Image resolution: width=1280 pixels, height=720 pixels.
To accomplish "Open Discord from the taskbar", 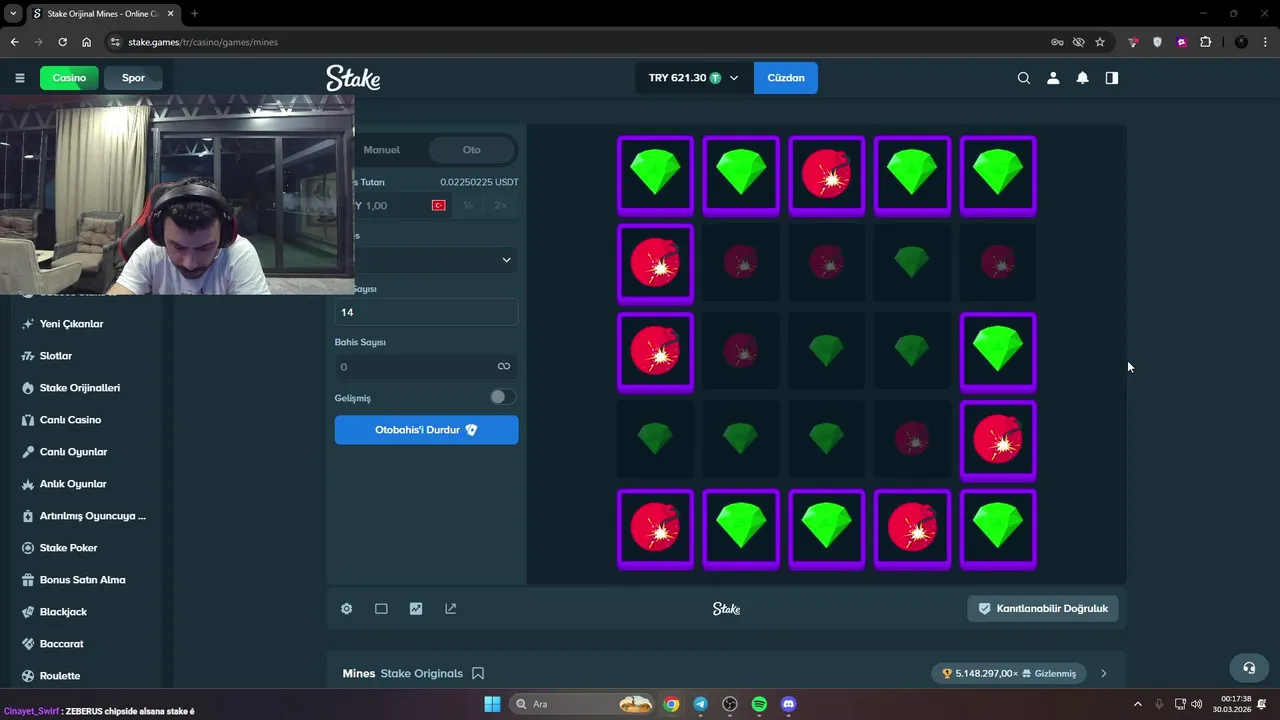I will 788,704.
